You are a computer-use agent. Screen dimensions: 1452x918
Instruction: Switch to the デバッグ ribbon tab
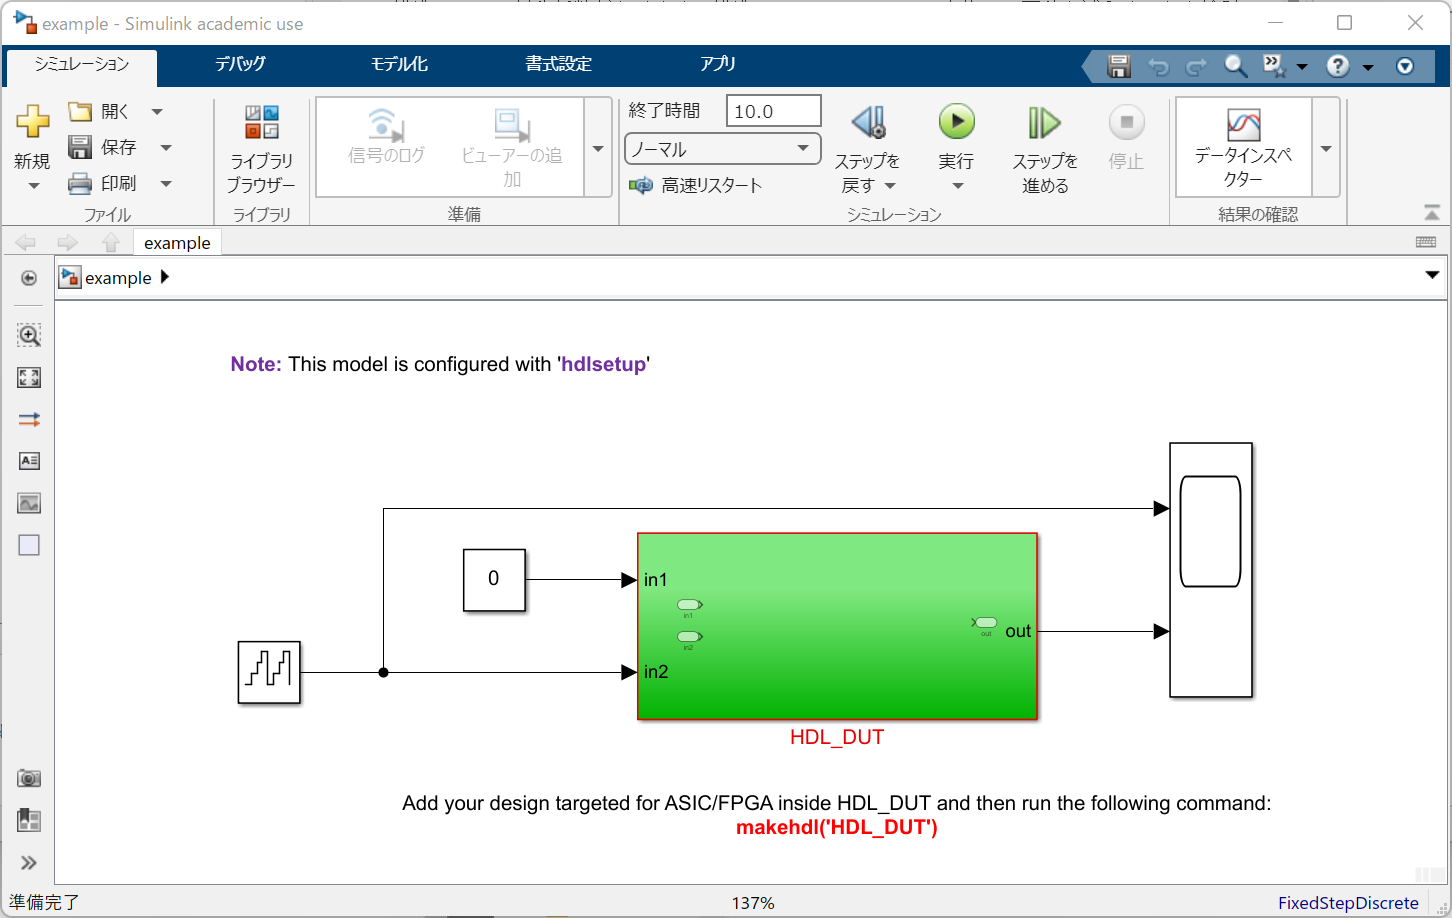pyautogui.click(x=240, y=63)
